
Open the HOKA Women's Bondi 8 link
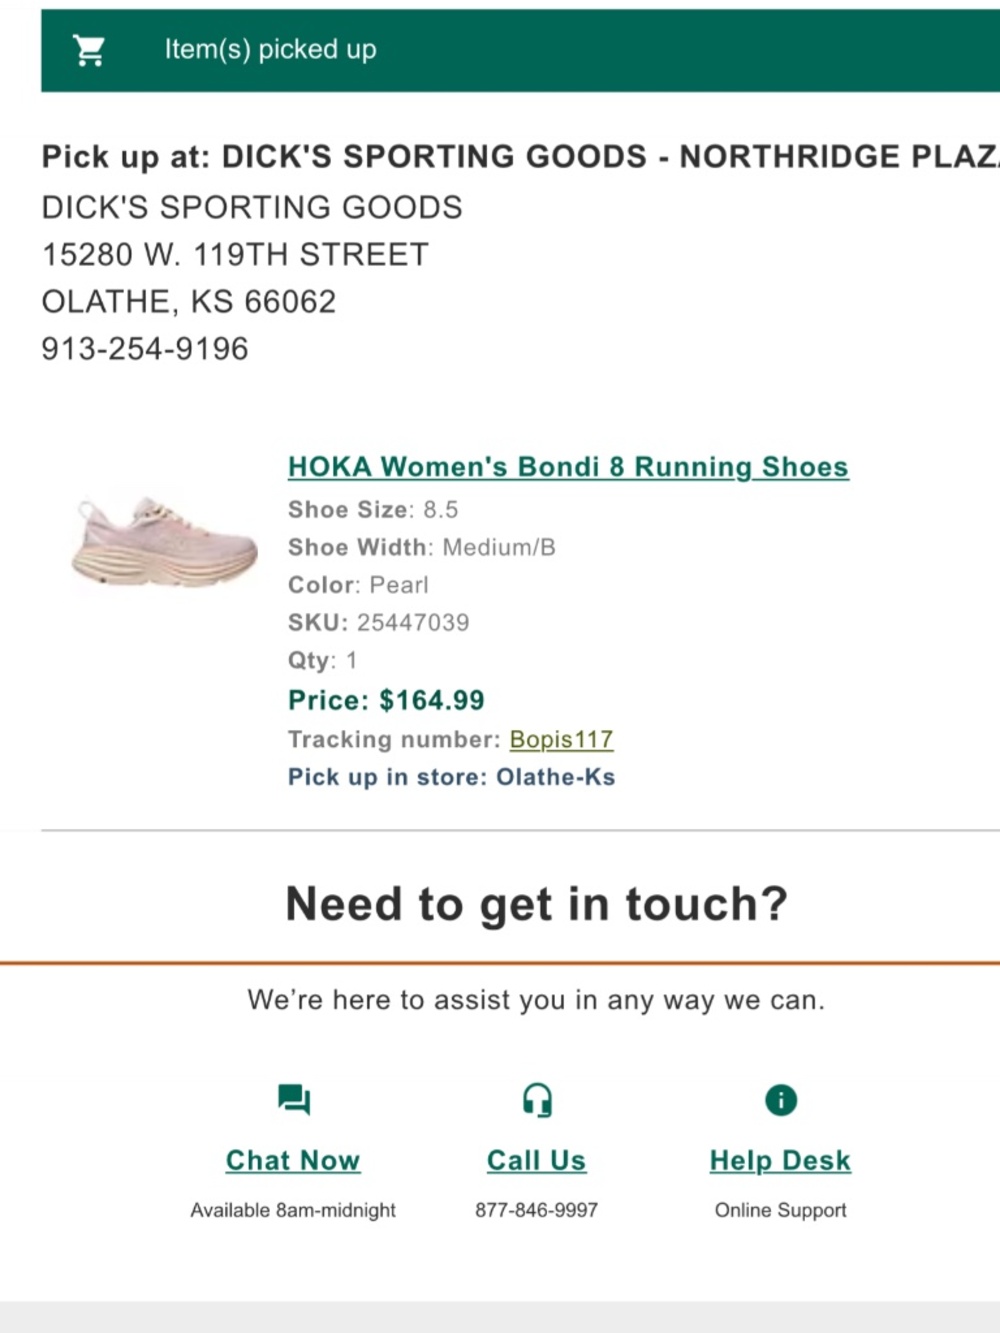(x=568, y=467)
